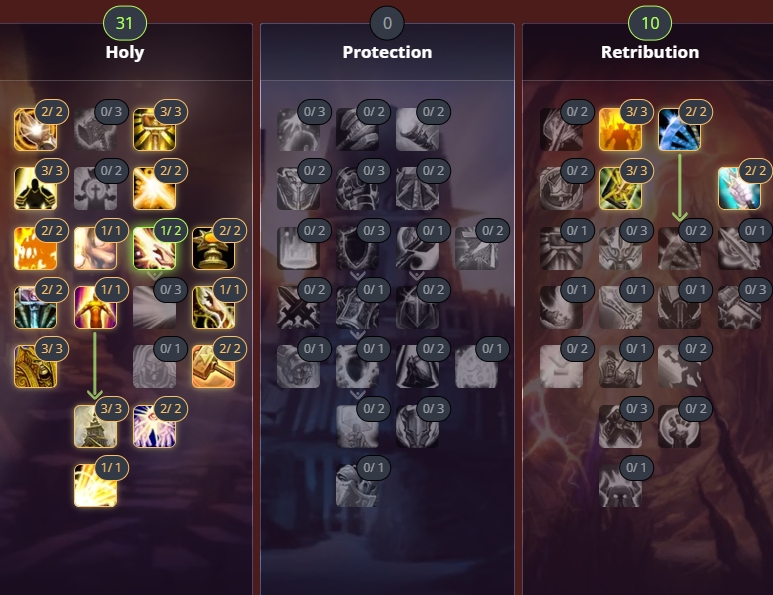Viewport: 773px width, 595px height.
Task: Open the Protection tree header
Action: click(387, 52)
